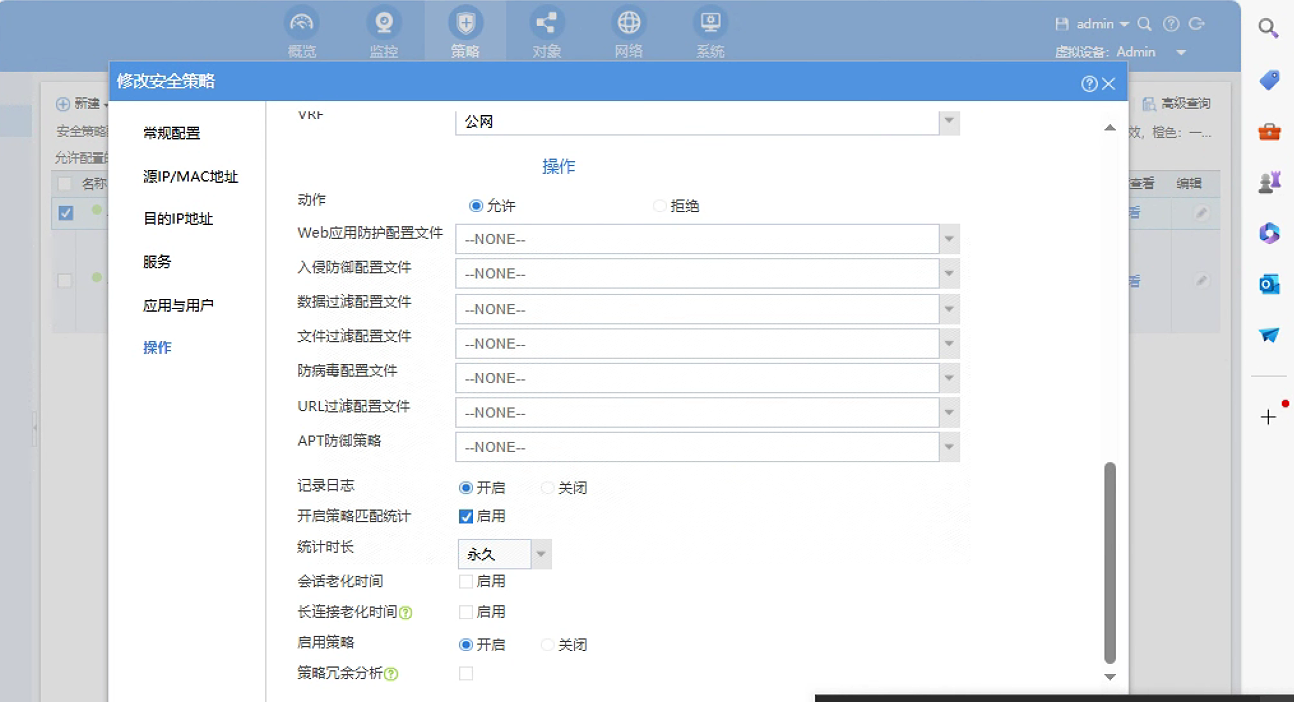Open the 网络 network globe icon
The width and height of the screenshot is (1294, 702).
(x=629, y=23)
